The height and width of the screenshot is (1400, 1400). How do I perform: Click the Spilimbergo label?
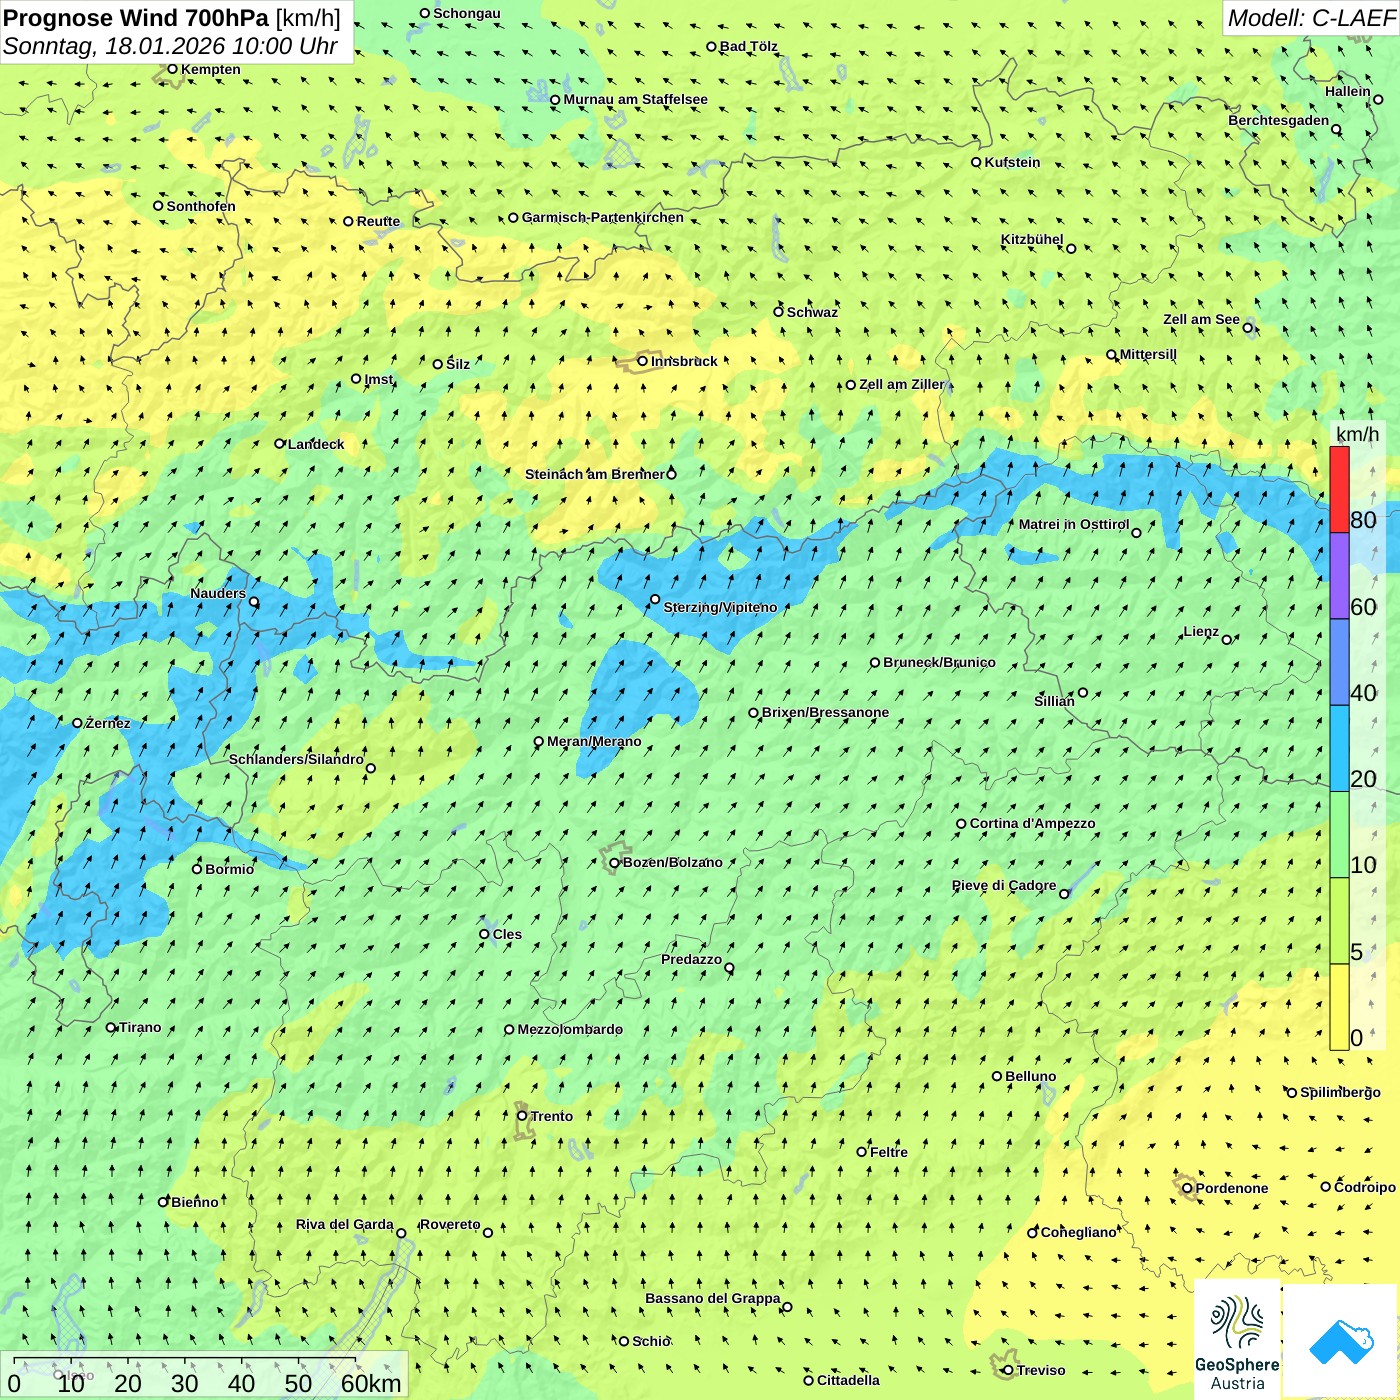tap(1340, 1092)
